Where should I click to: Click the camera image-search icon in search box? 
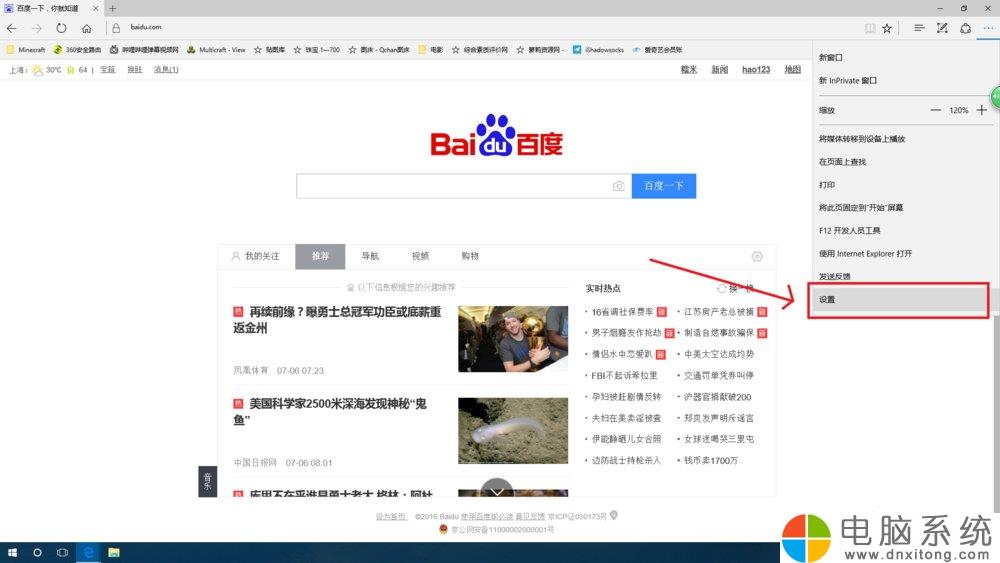click(x=618, y=186)
